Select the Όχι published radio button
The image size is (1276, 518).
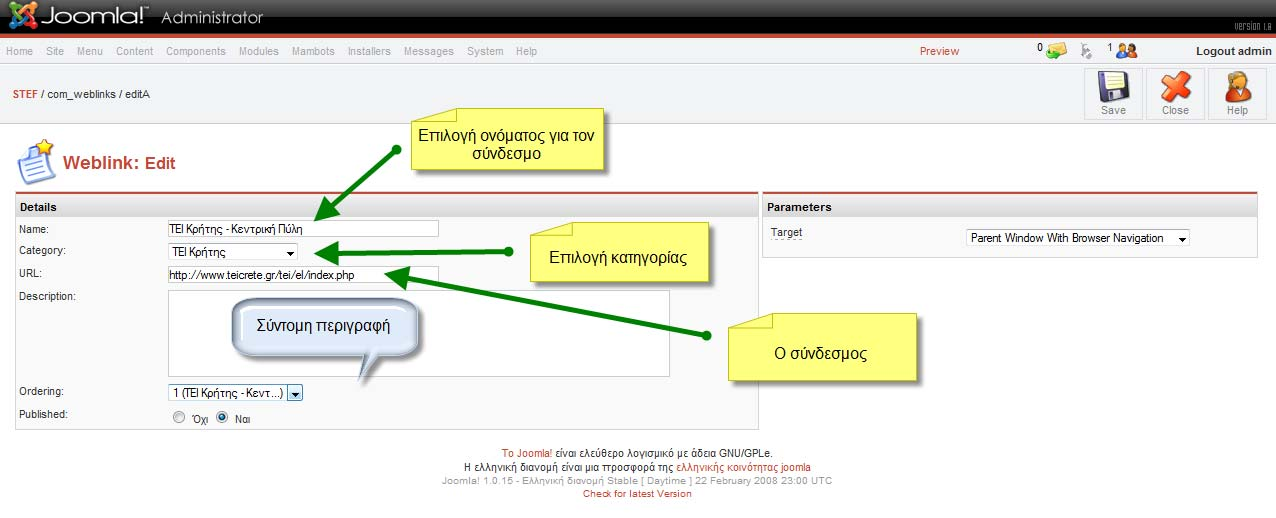(178, 418)
